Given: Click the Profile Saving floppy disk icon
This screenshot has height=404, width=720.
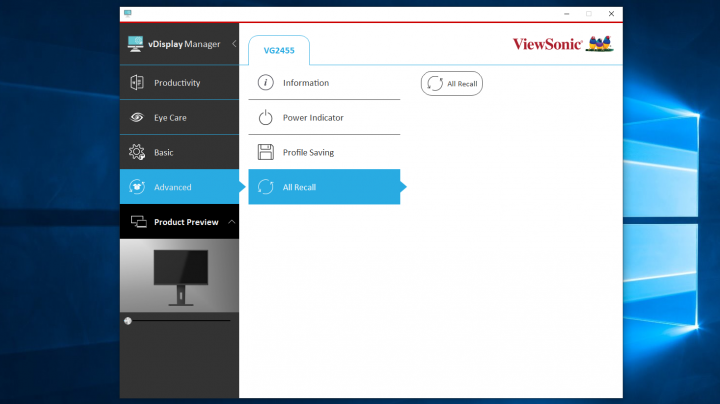Looking at the screenshot, I should 265,152.
